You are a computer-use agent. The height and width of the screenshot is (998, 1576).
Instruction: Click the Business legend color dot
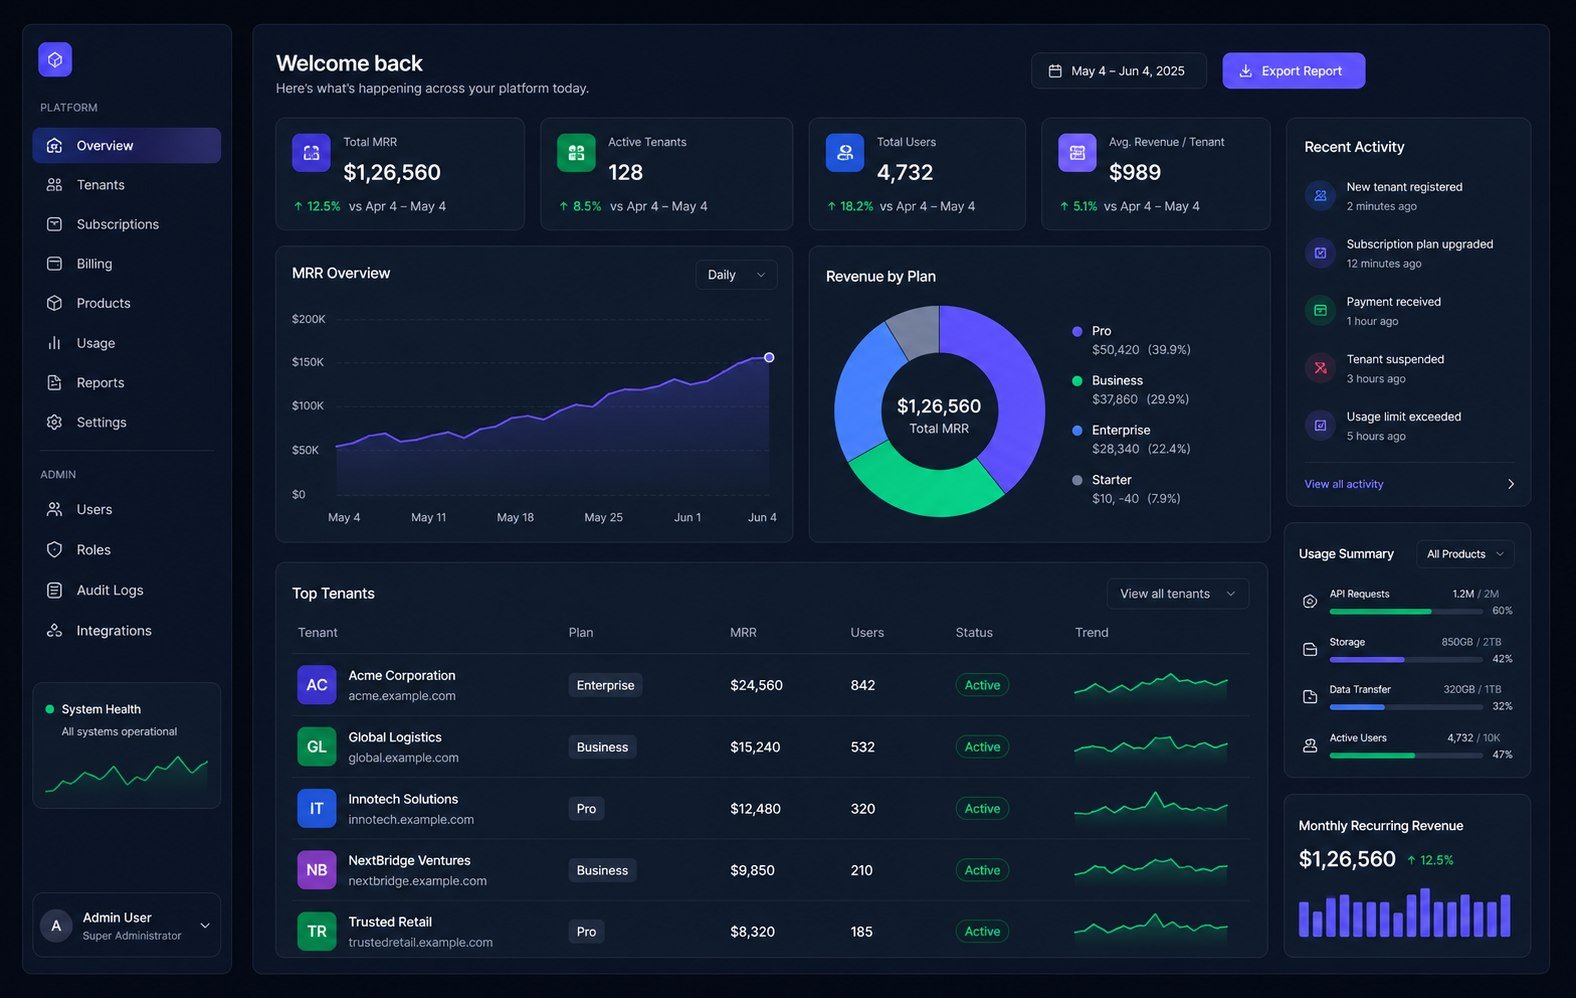click(x=1077, y=381)
